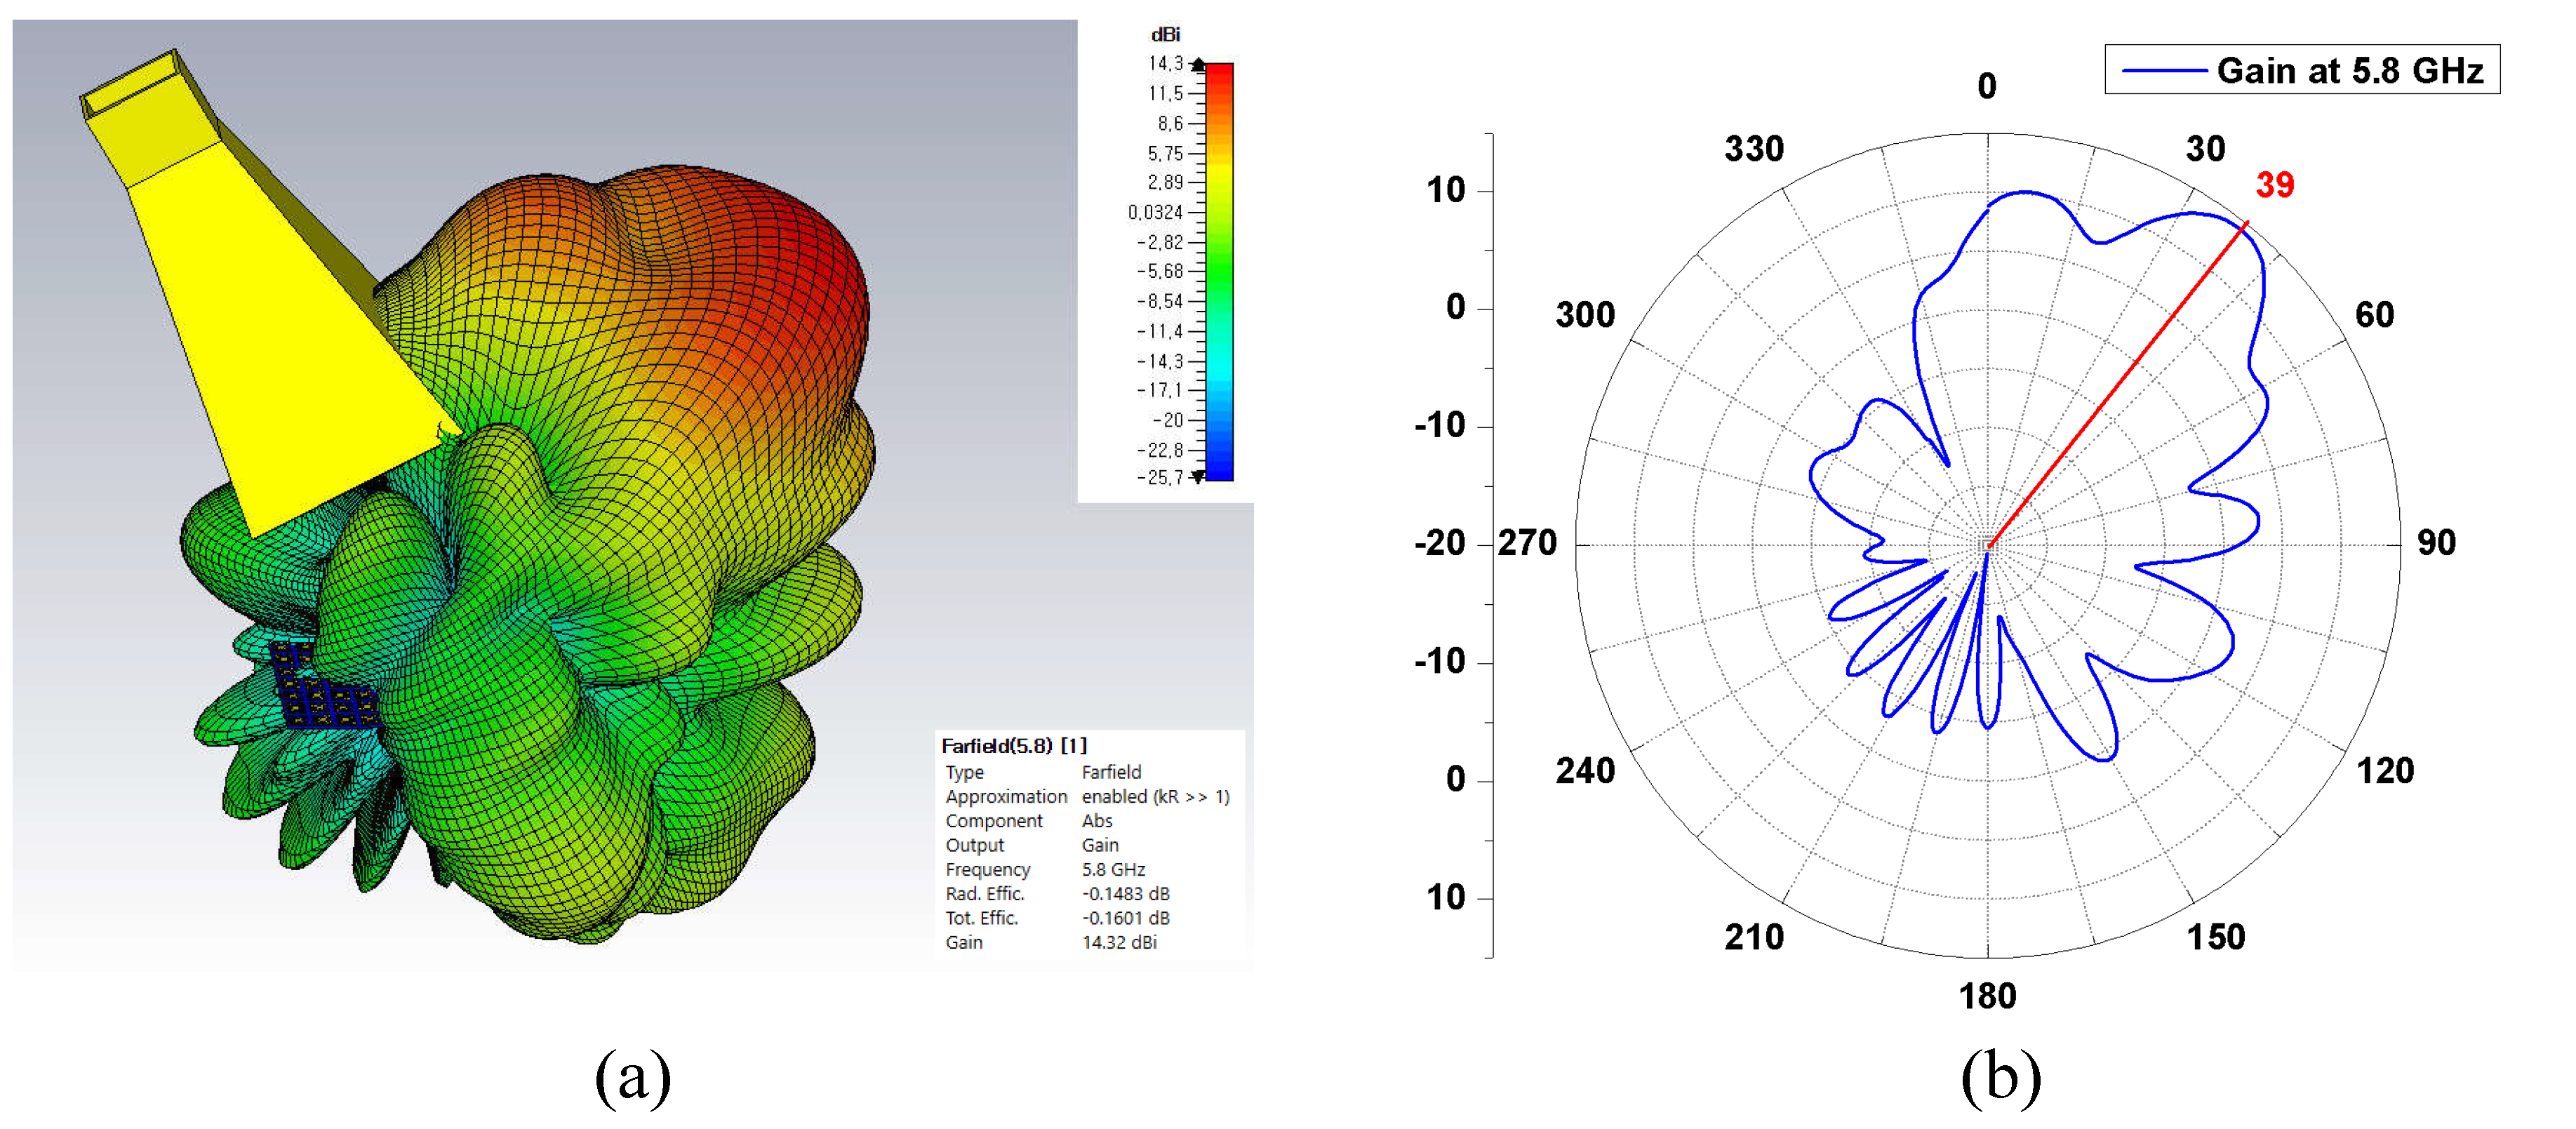Click the up arrow atop color scale
2576x1129 pixels.
pyautogui.click(x=1198, y=64)
